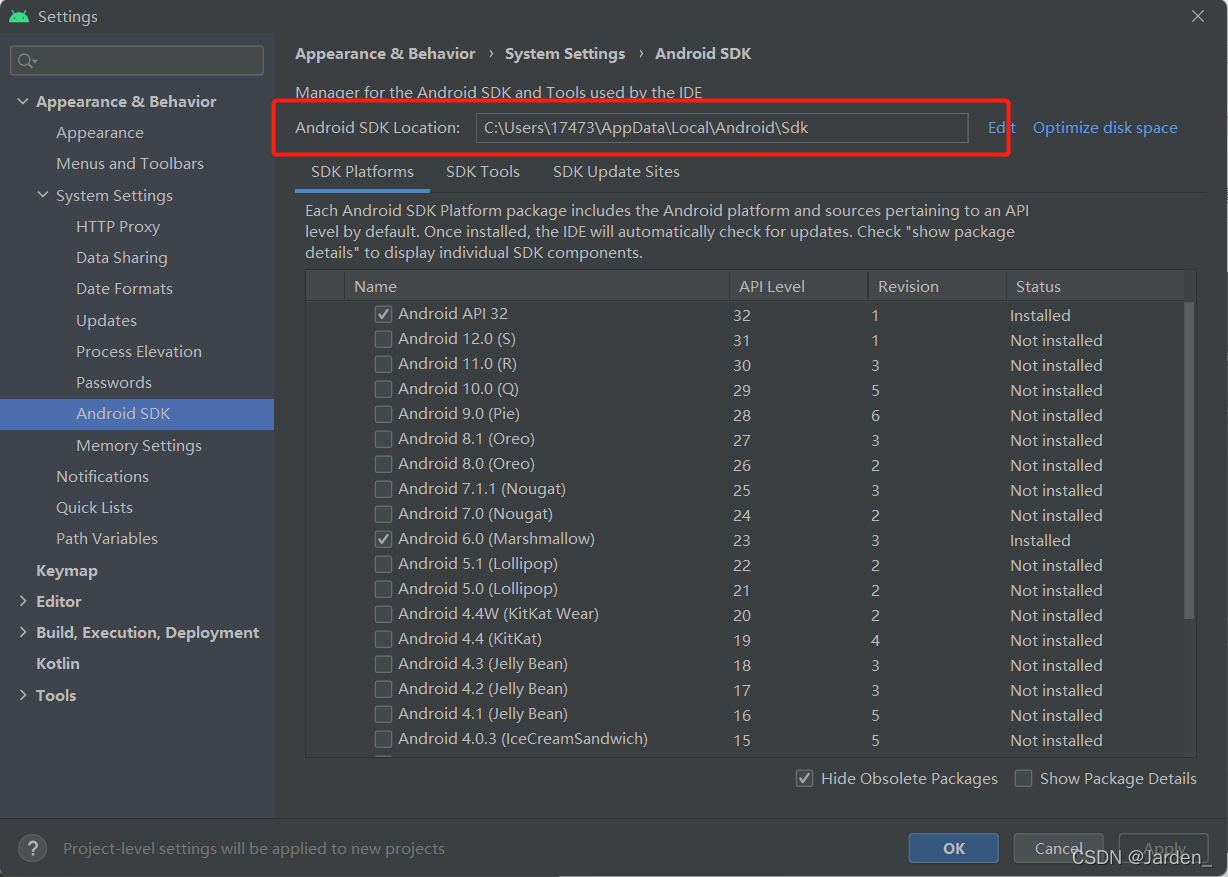Disable Hide Obsolete Packages checkbox

click(x=804, y=778)
